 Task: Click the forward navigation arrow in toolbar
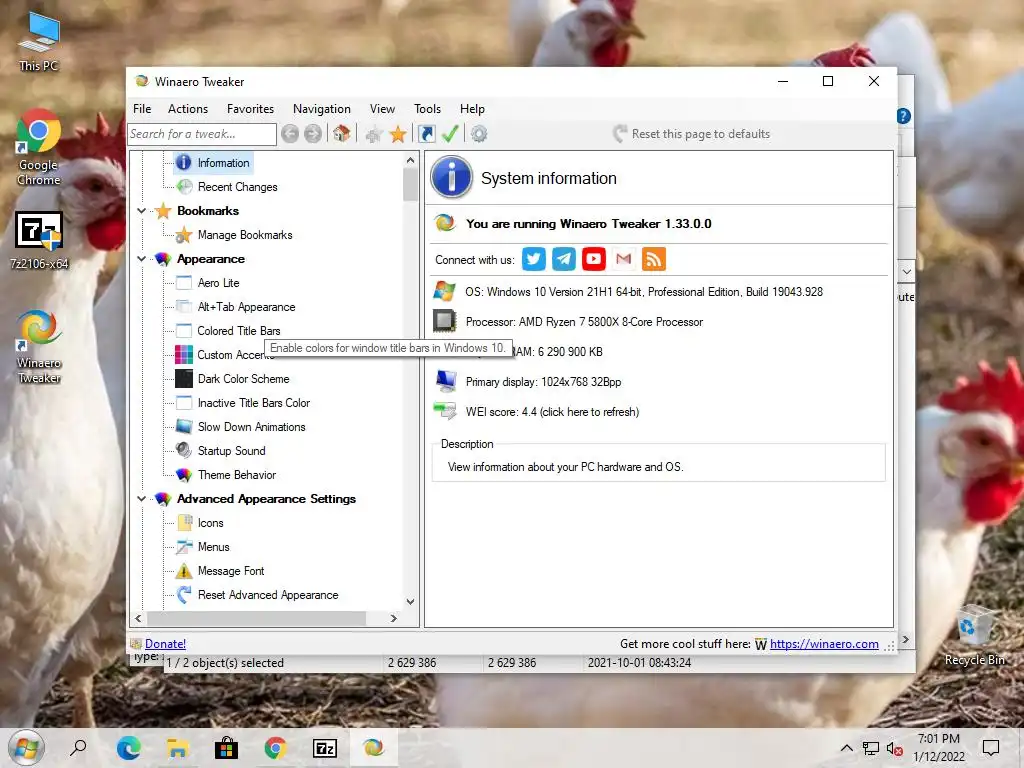pyautogui.click(x=313, y=134)
